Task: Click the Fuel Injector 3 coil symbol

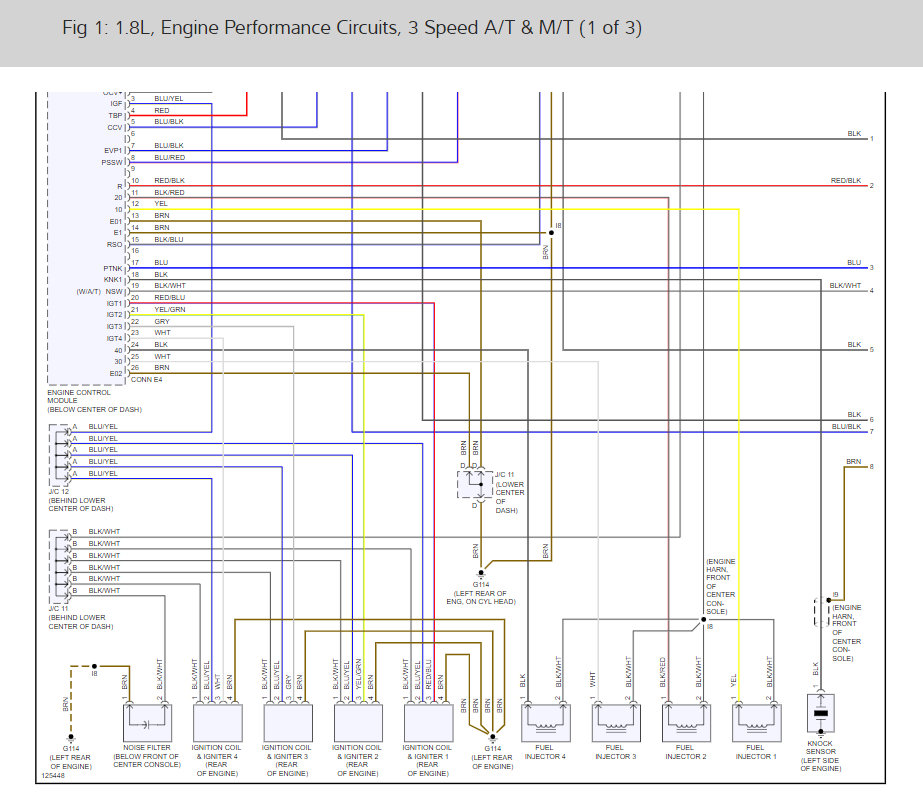Action: point(616,722)
